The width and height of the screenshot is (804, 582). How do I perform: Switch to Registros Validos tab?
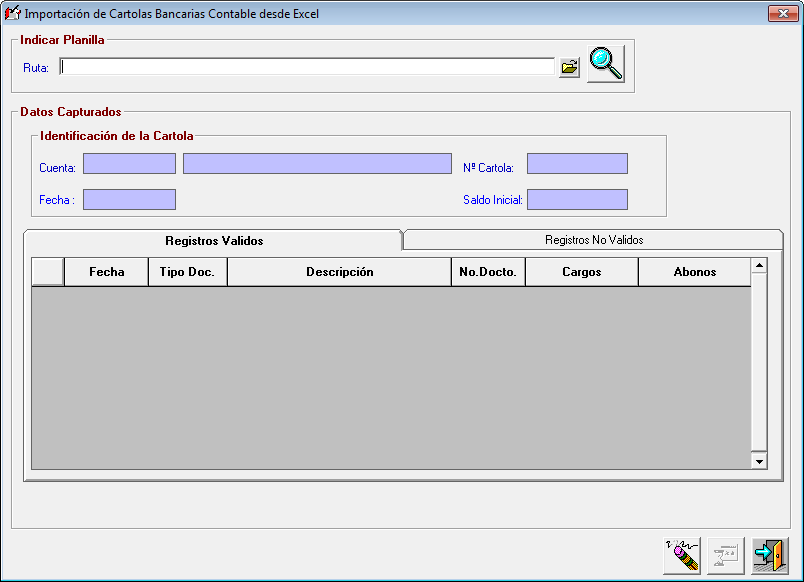coord(214,240)
